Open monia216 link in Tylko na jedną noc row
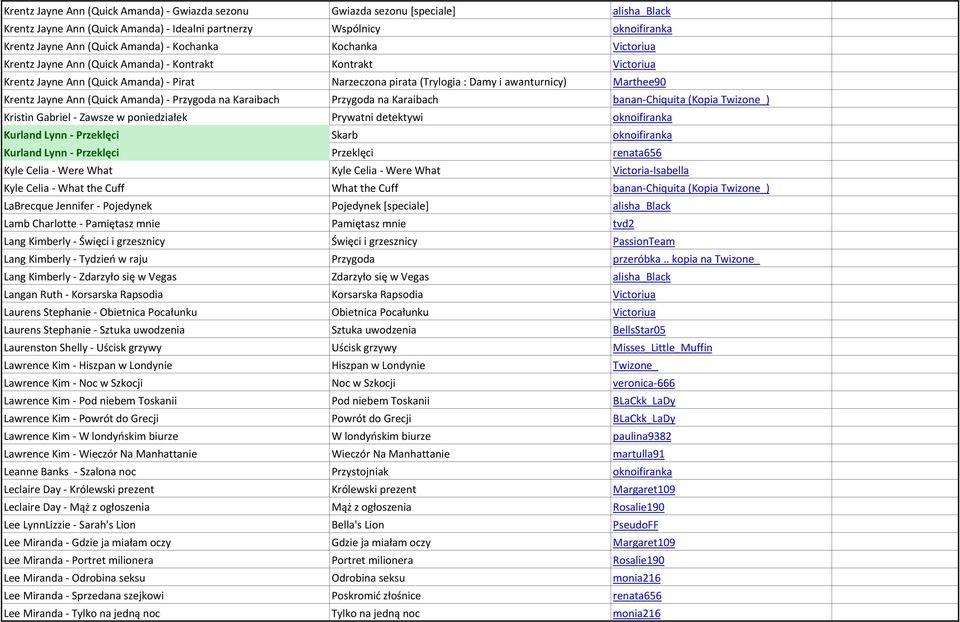The height and width of the screenshot is (622, 960). [636, 614]
